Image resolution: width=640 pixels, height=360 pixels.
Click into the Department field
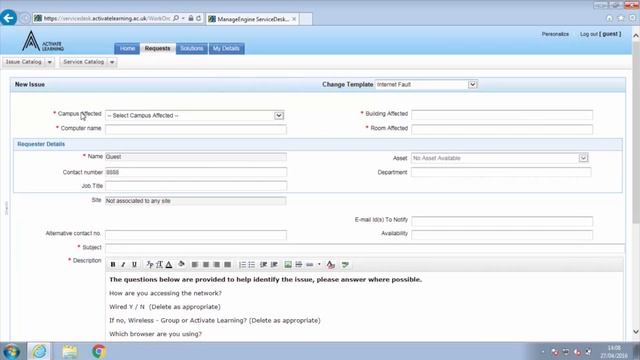(501, 172)
